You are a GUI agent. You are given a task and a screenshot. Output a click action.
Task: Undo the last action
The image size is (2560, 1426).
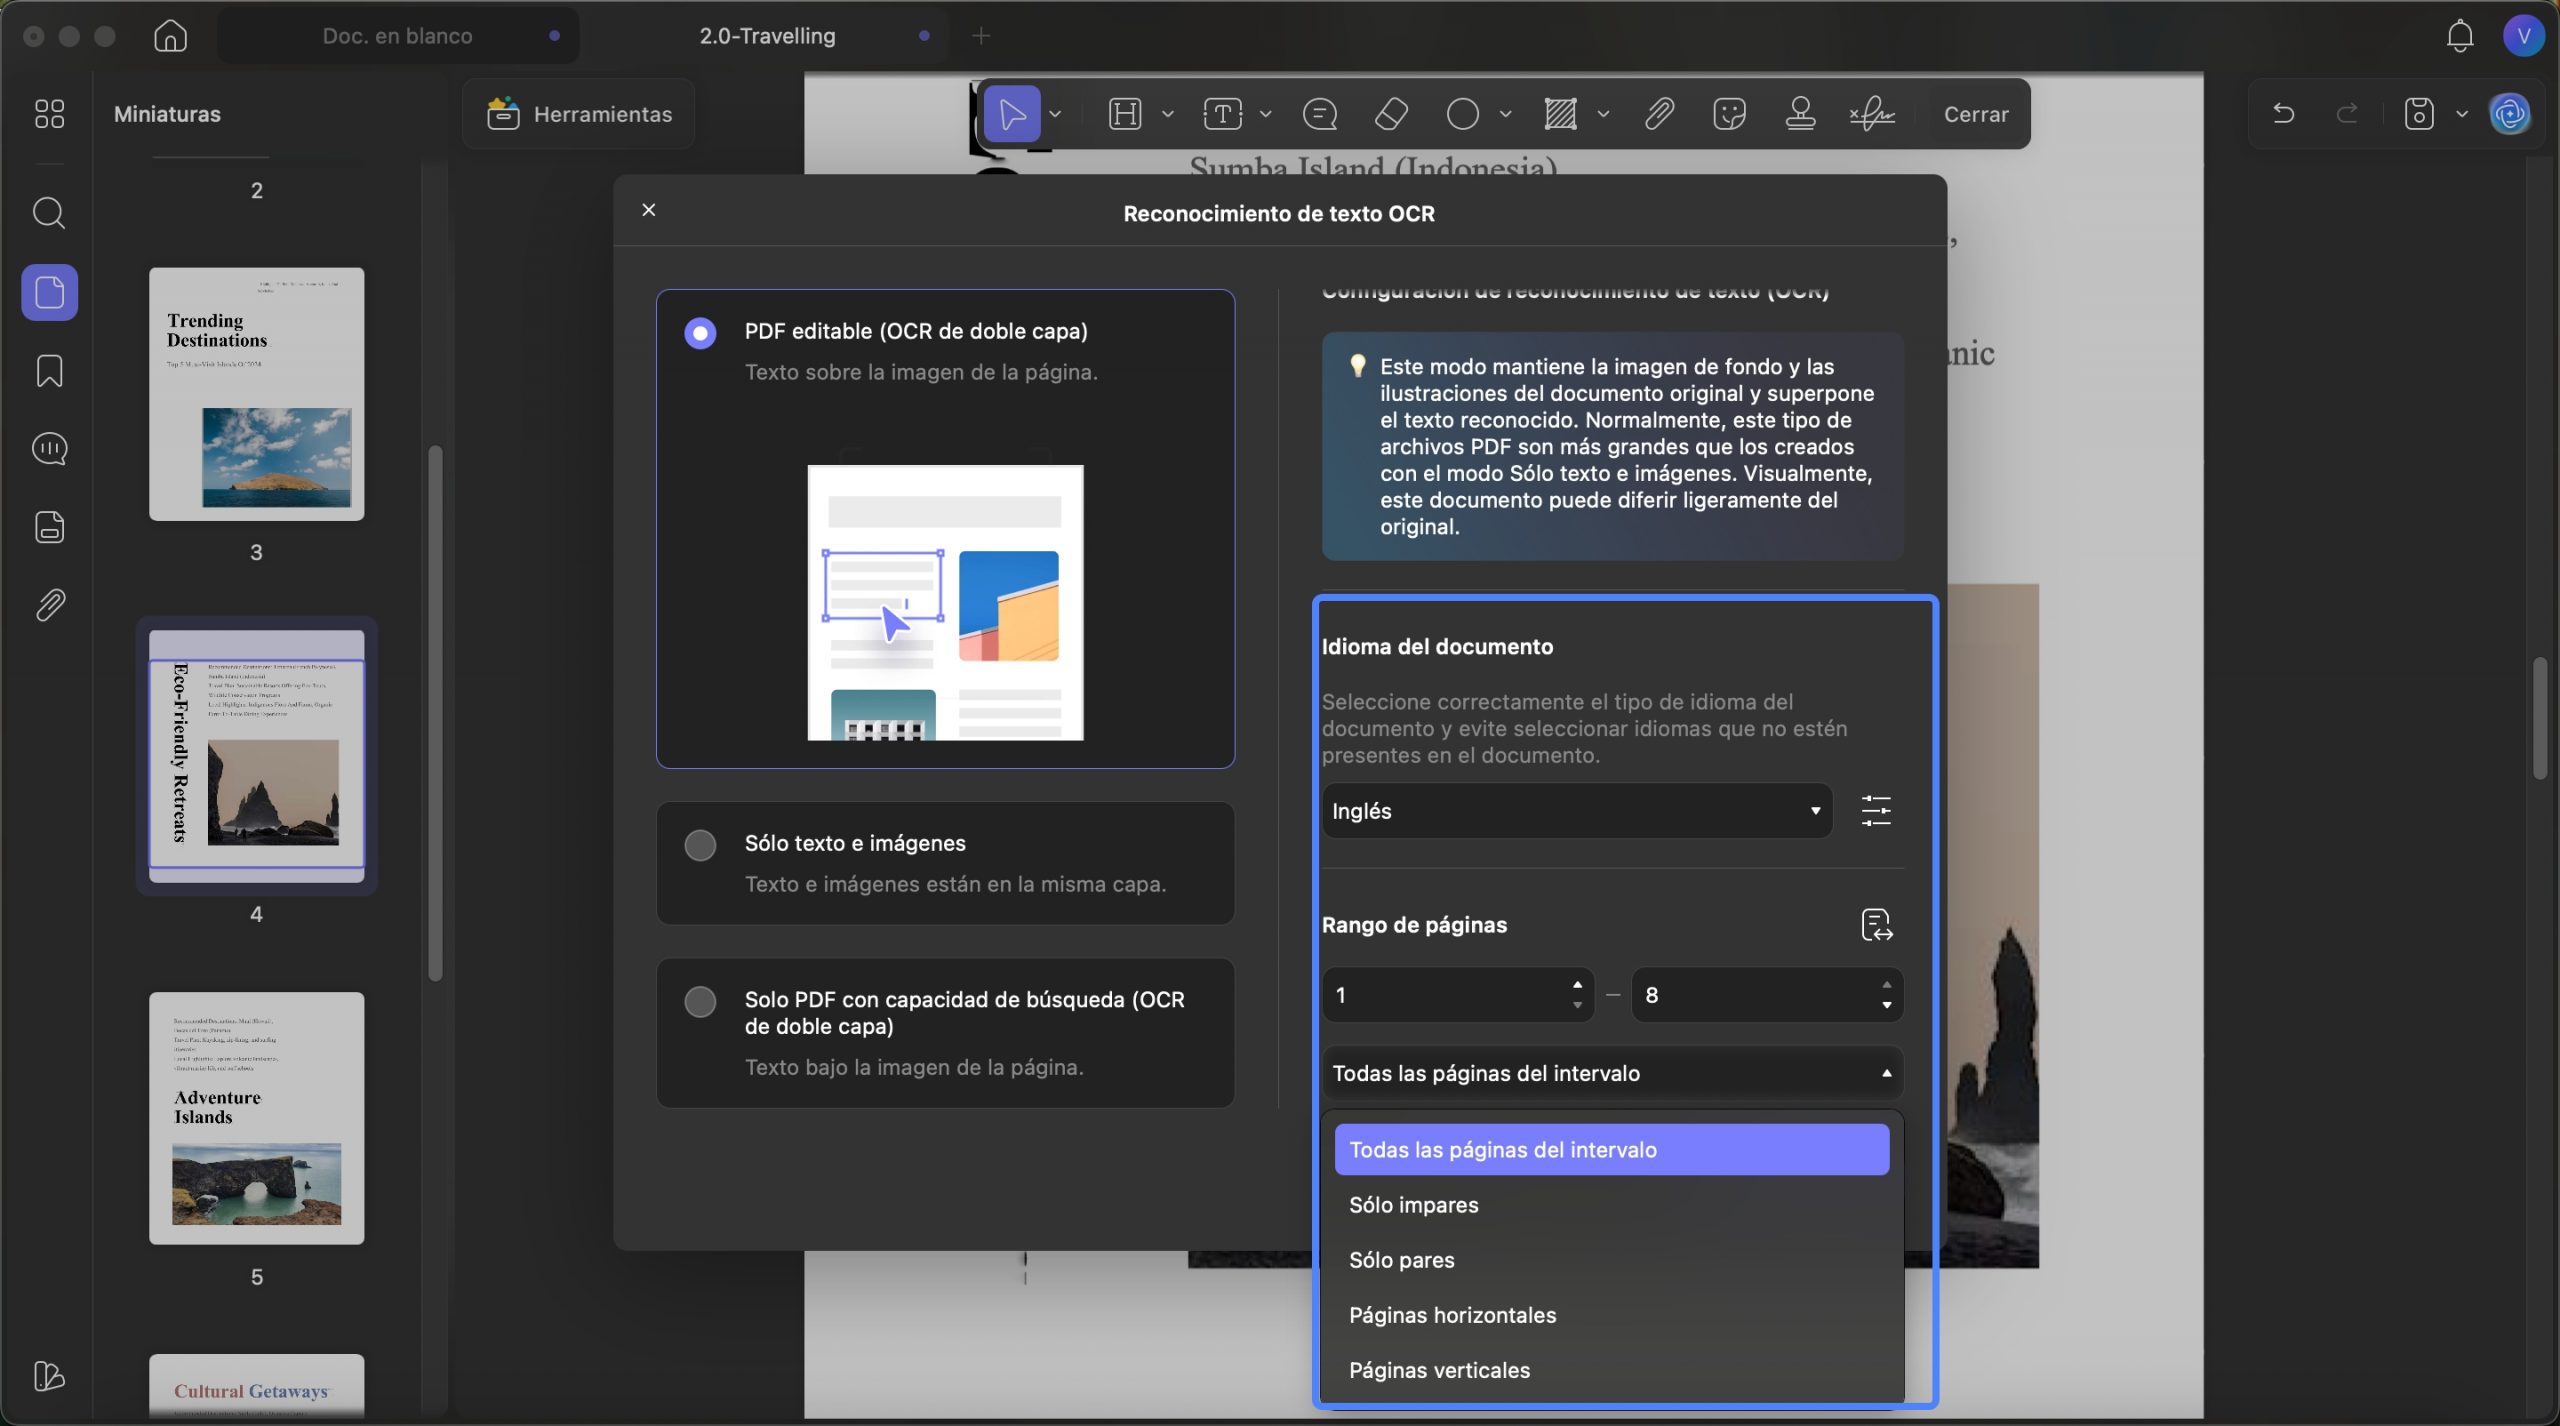click(x=2283, y=114)
